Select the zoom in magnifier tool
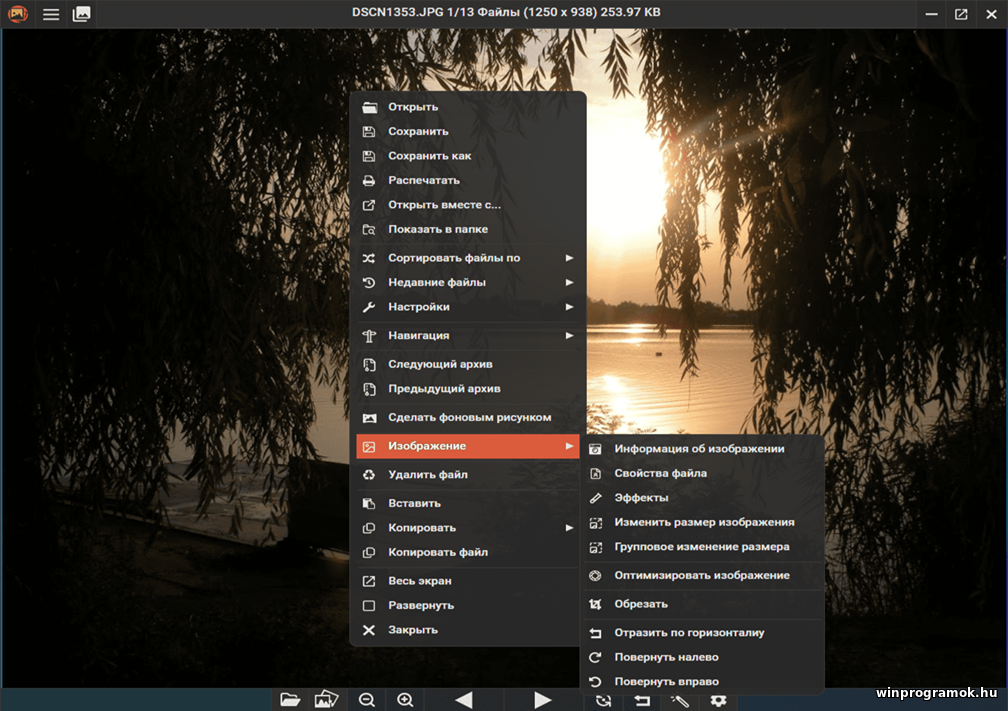The image size is (1008, 711). [x=404, y=700]
